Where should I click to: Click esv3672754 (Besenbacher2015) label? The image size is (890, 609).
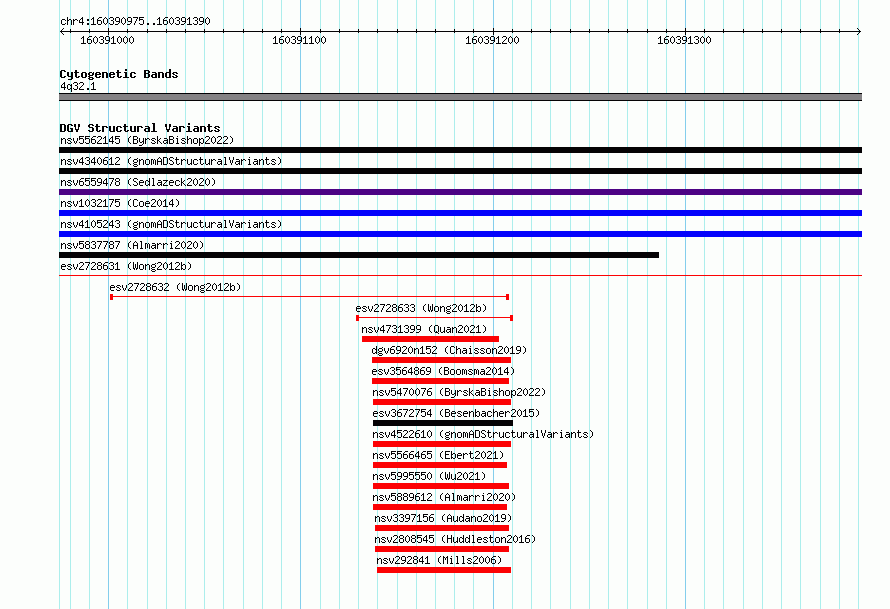456,413
